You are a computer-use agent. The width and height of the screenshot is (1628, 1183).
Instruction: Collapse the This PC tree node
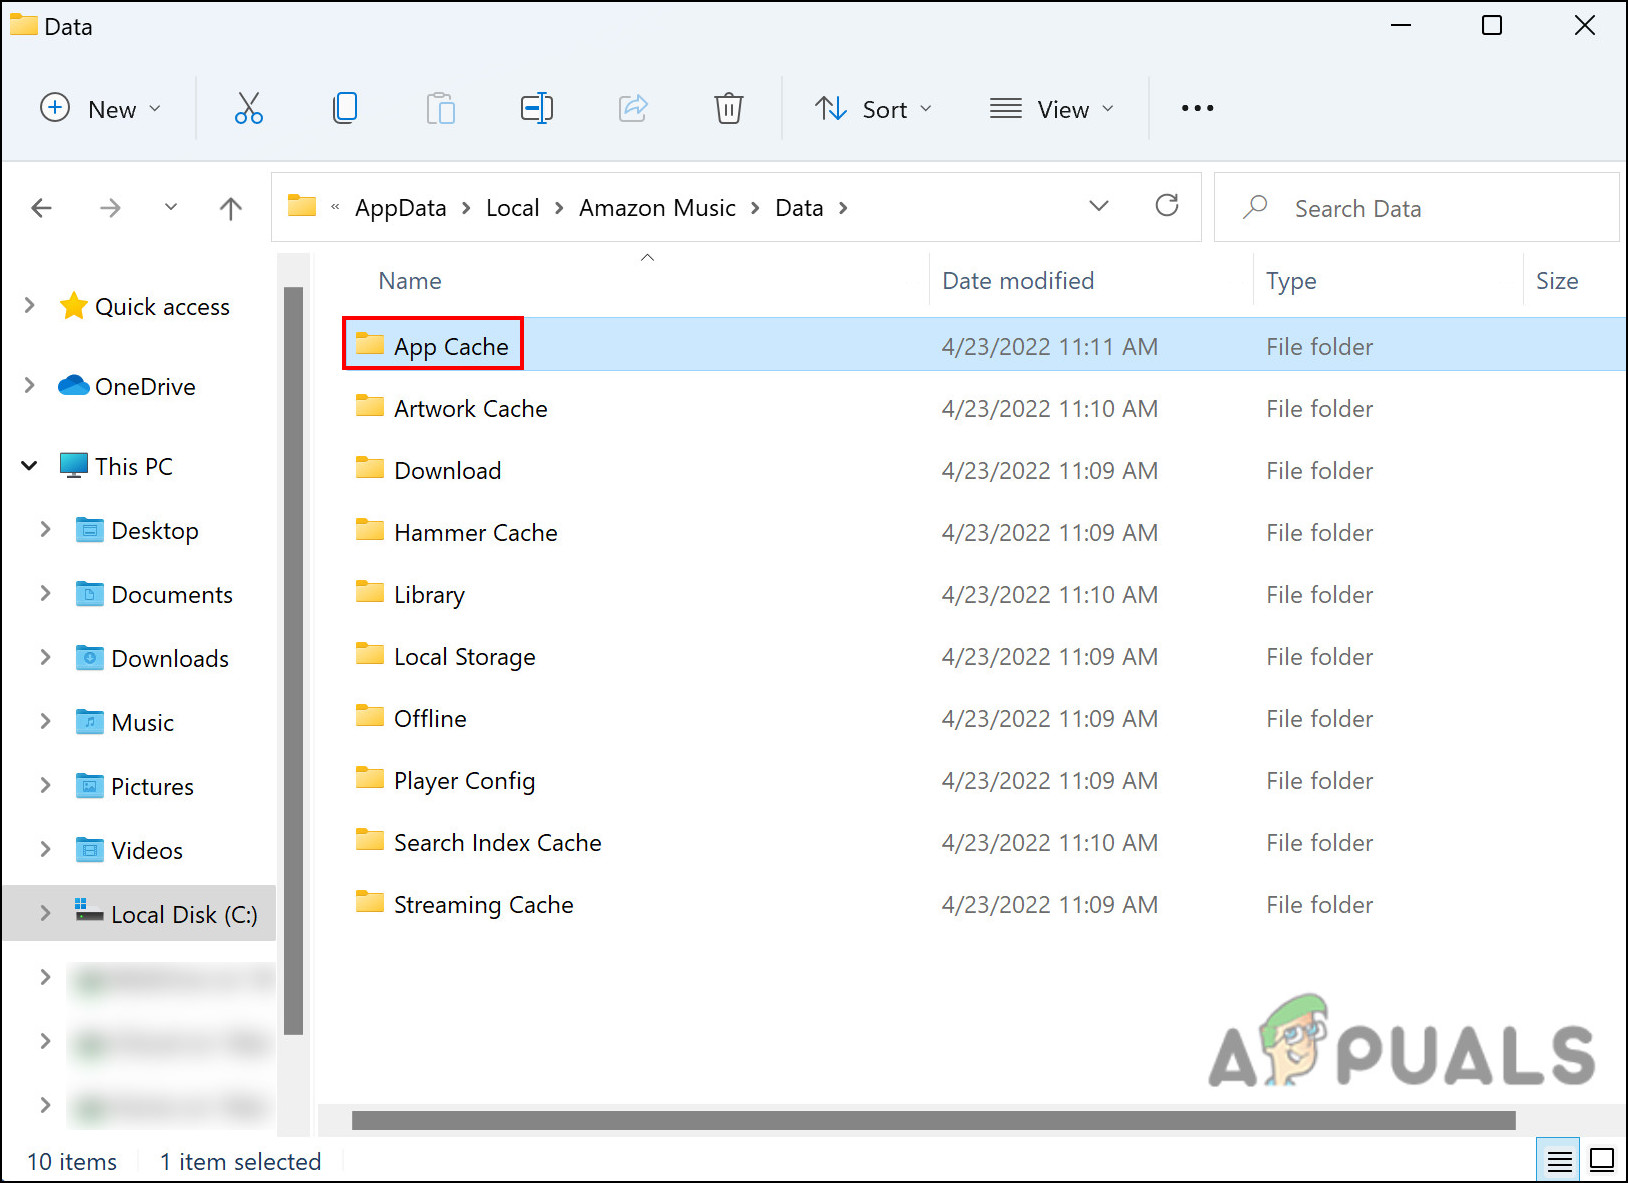point(30,466)
